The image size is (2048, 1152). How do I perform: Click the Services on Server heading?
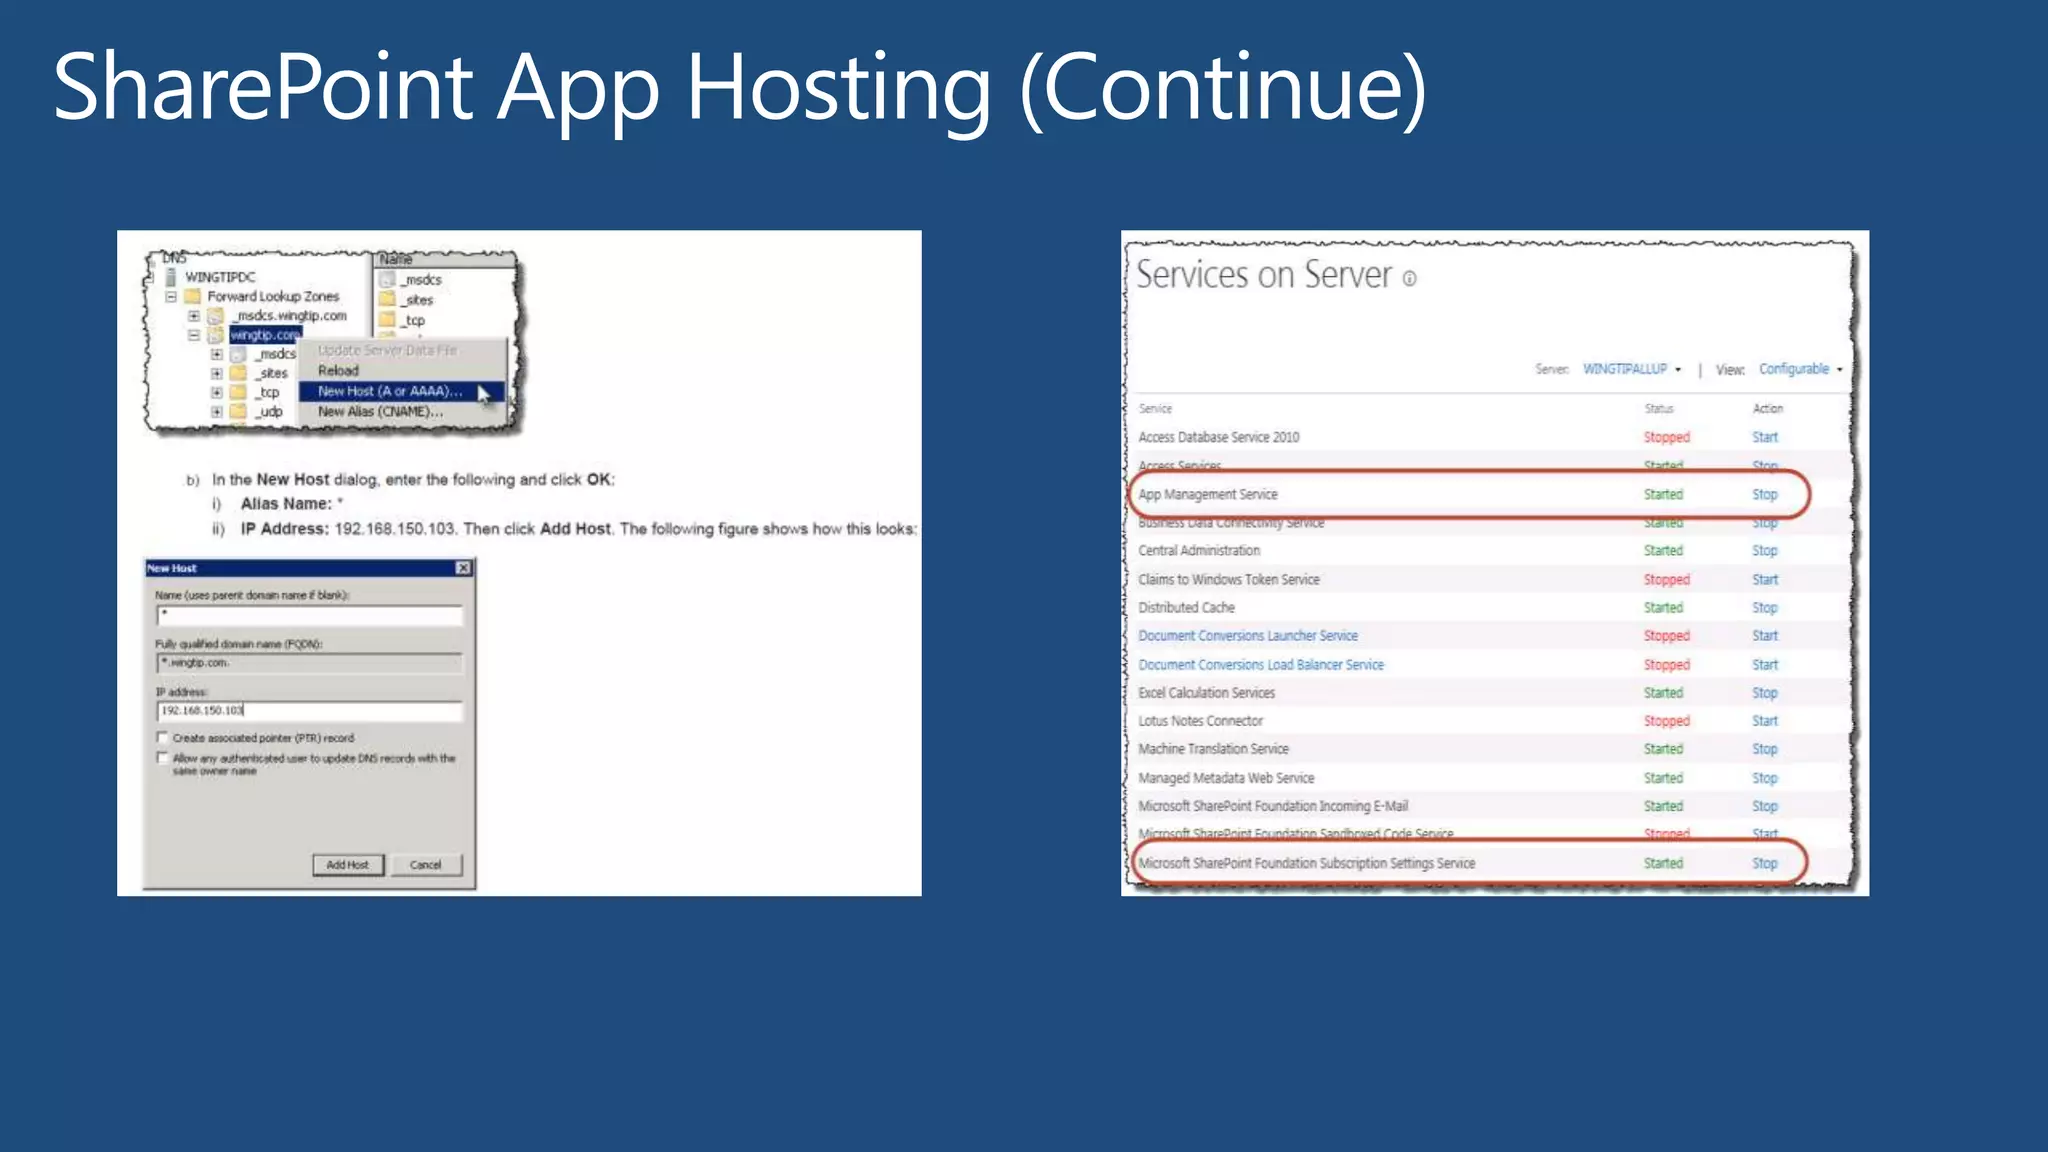pos(1264,274)
